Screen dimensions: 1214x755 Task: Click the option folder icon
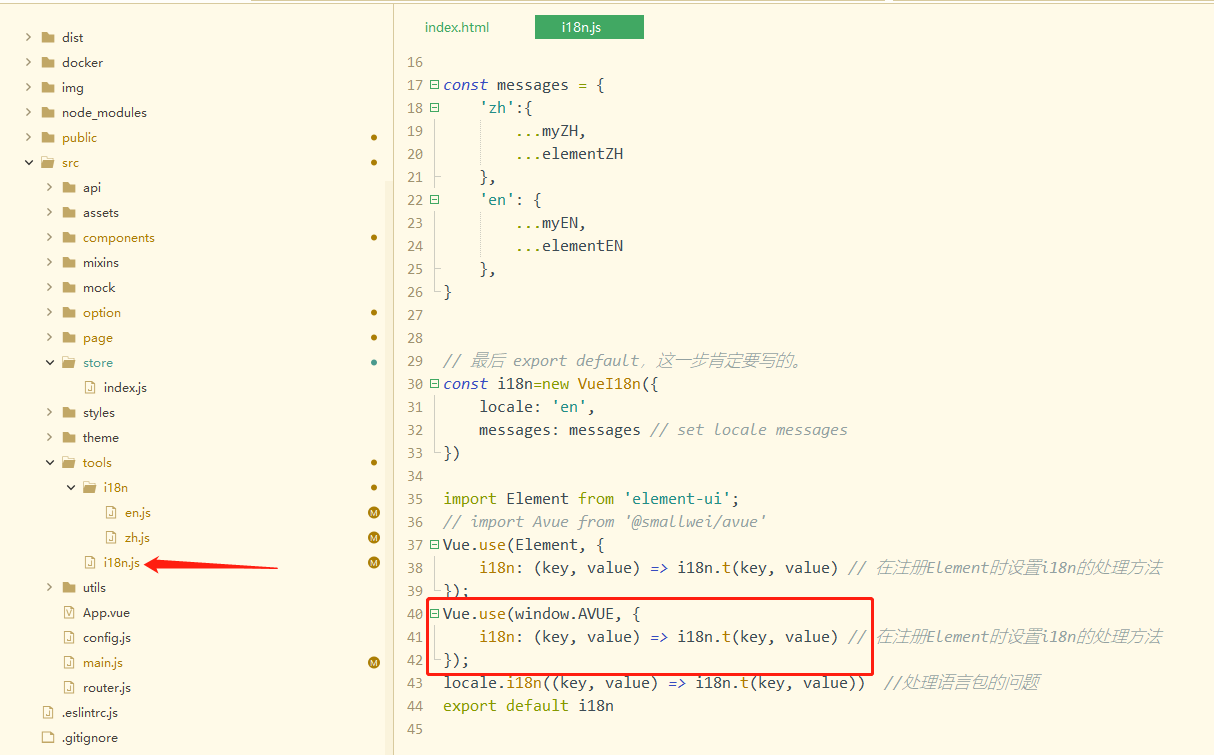click(x=69, y=312)
